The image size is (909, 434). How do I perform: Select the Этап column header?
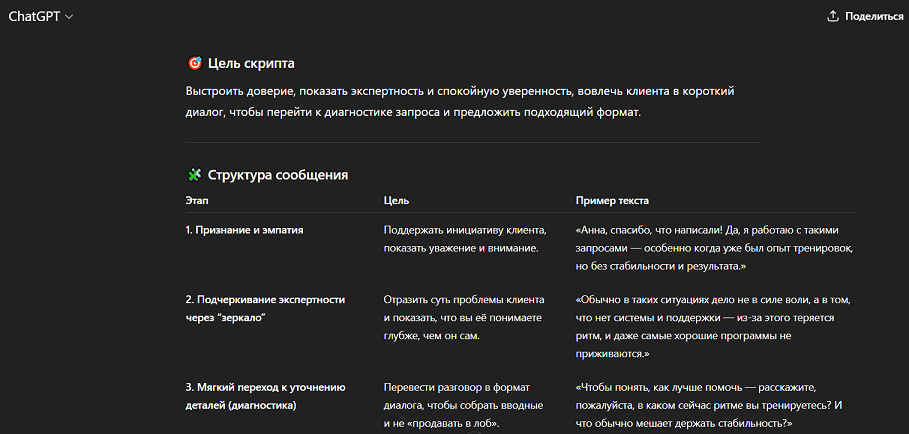(x=197, y=200)
